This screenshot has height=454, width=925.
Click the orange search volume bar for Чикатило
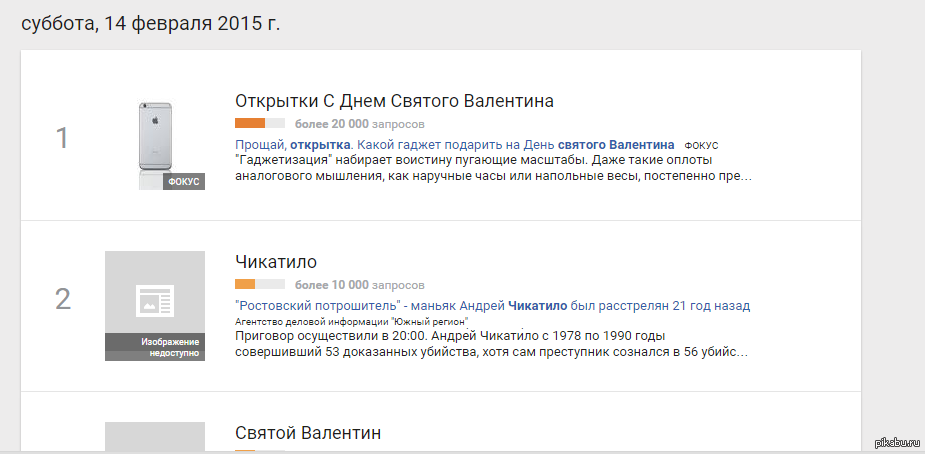tap(245, 285)
